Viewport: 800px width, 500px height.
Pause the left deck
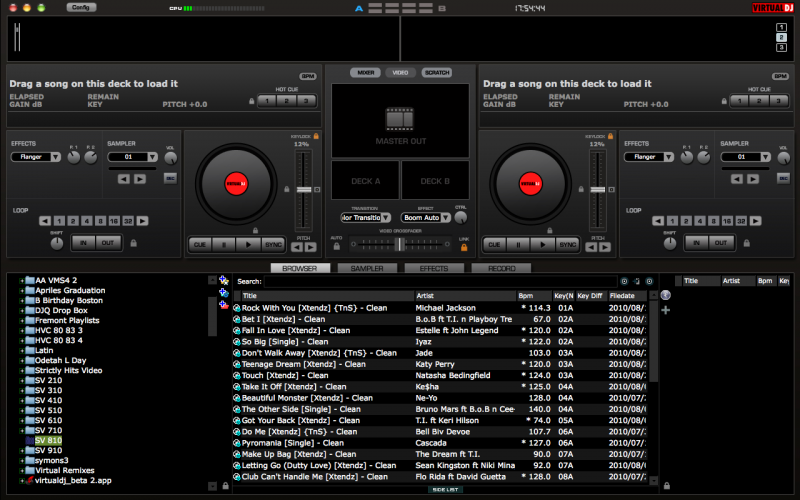pos(223,245)
